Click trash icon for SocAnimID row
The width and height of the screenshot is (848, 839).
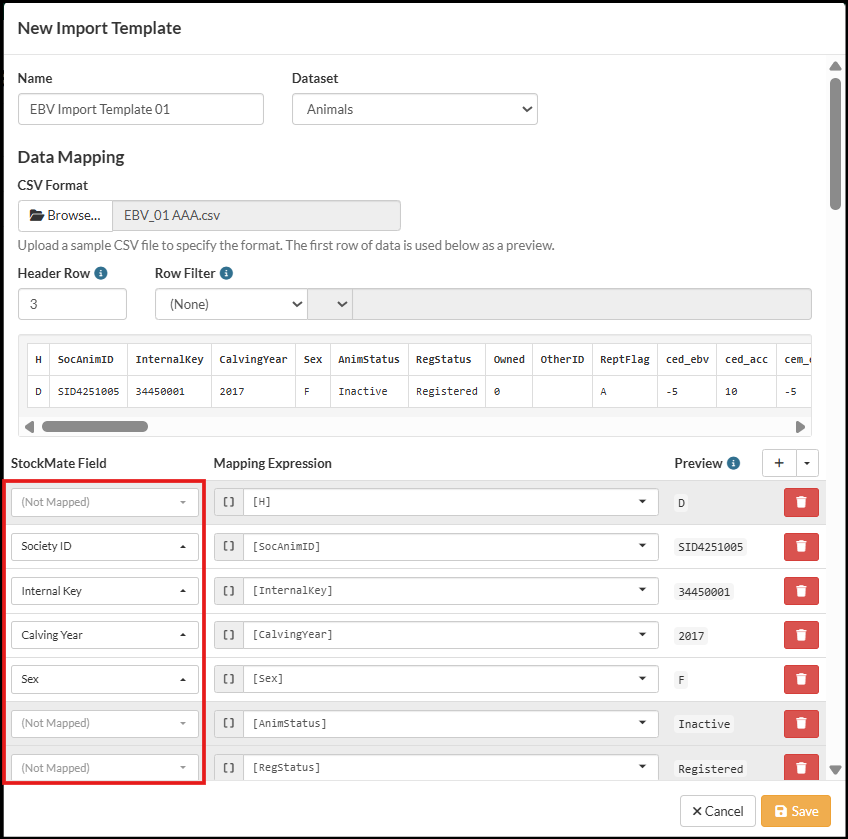801,547
